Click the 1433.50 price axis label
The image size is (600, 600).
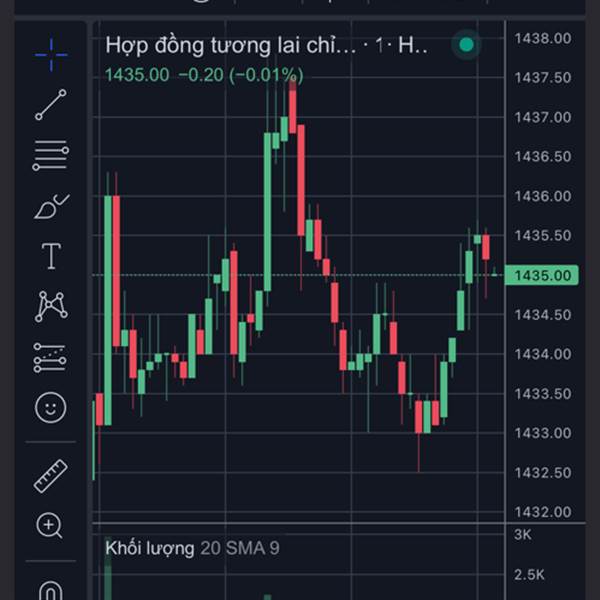tap(543, 394)
